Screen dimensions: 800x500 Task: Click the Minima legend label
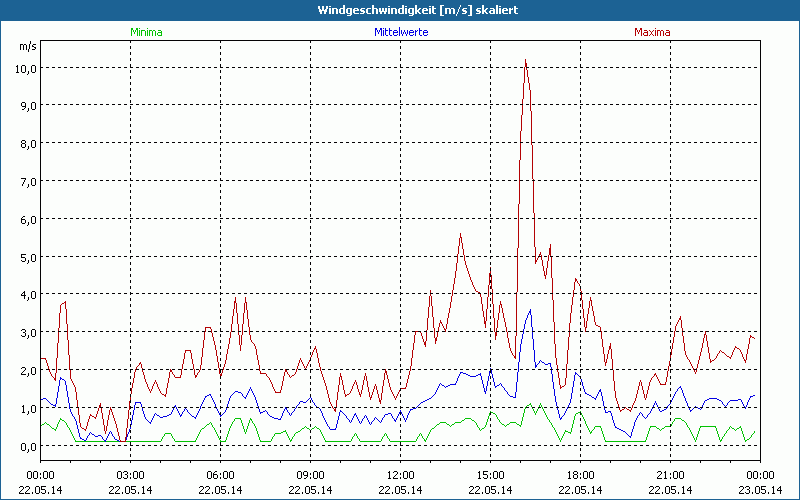145,32
